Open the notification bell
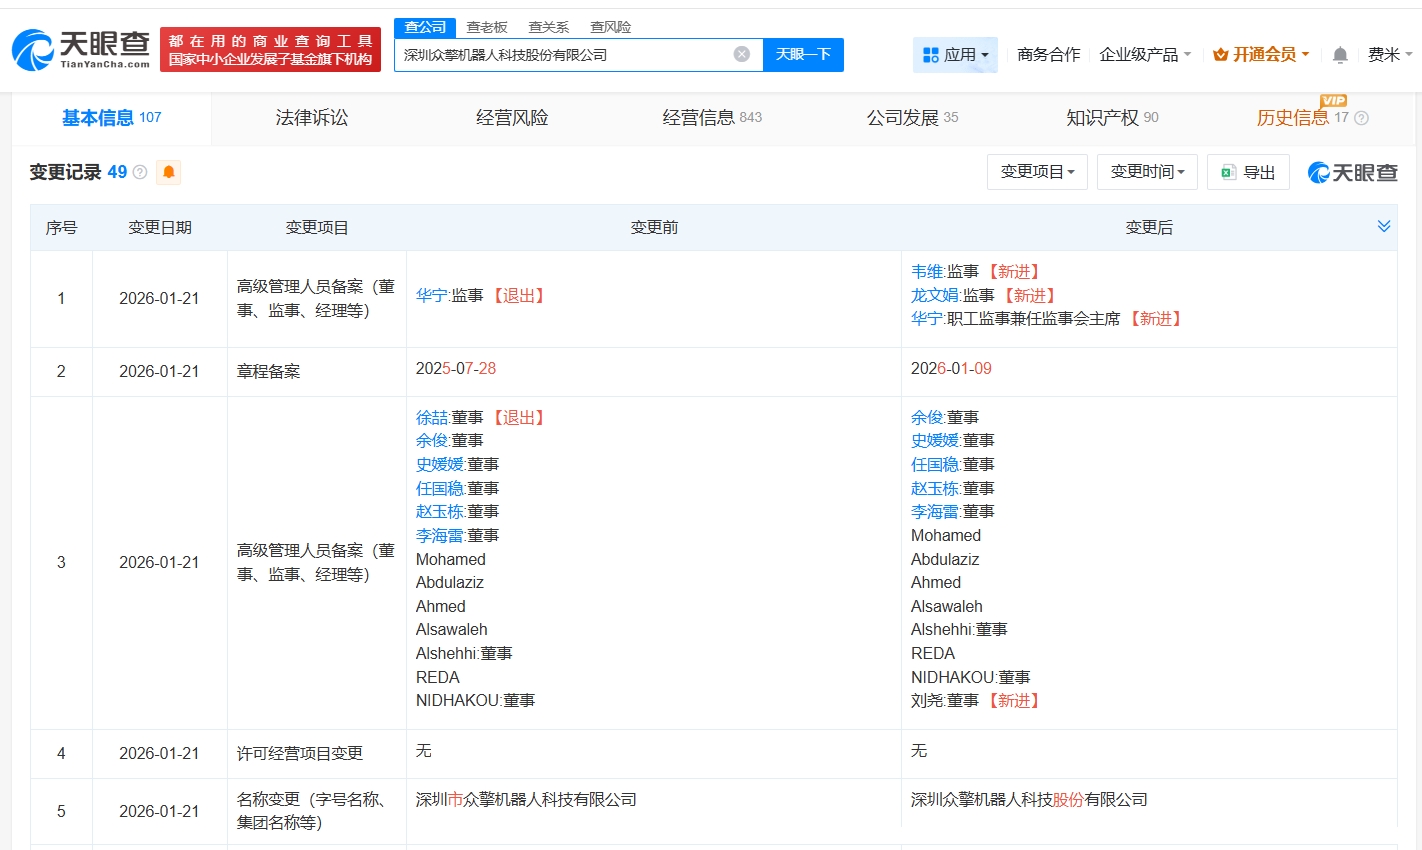 point(1340,55)
